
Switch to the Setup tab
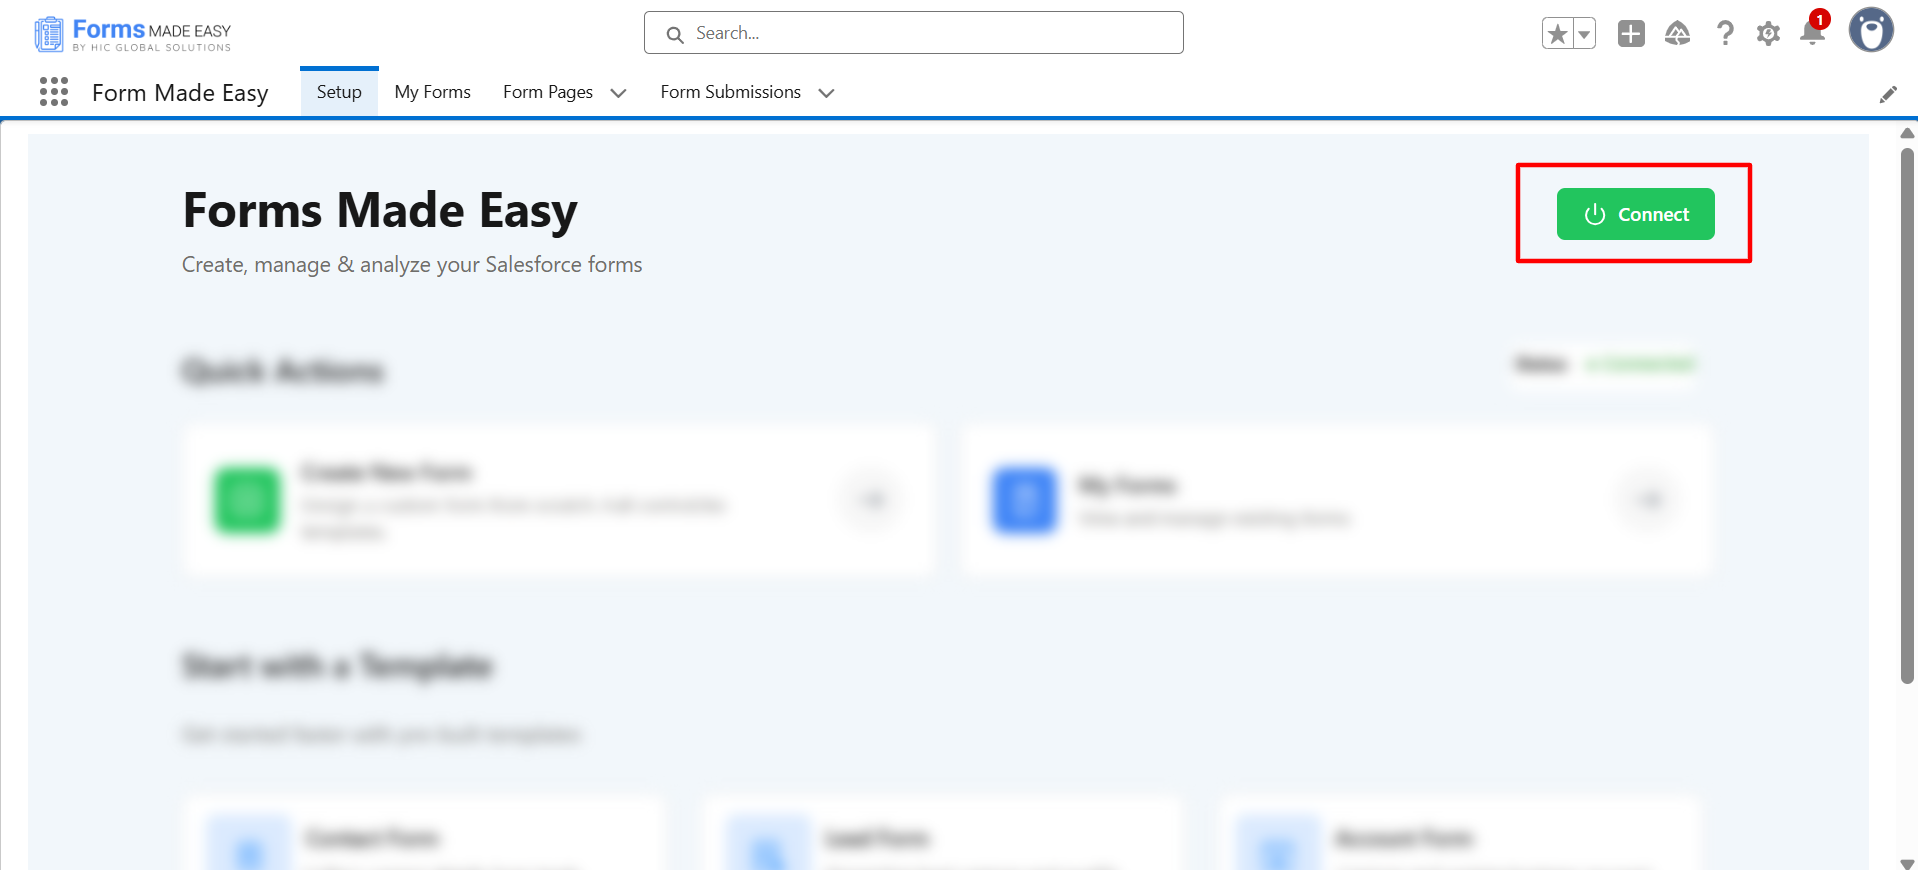click(x=339, y=92)
